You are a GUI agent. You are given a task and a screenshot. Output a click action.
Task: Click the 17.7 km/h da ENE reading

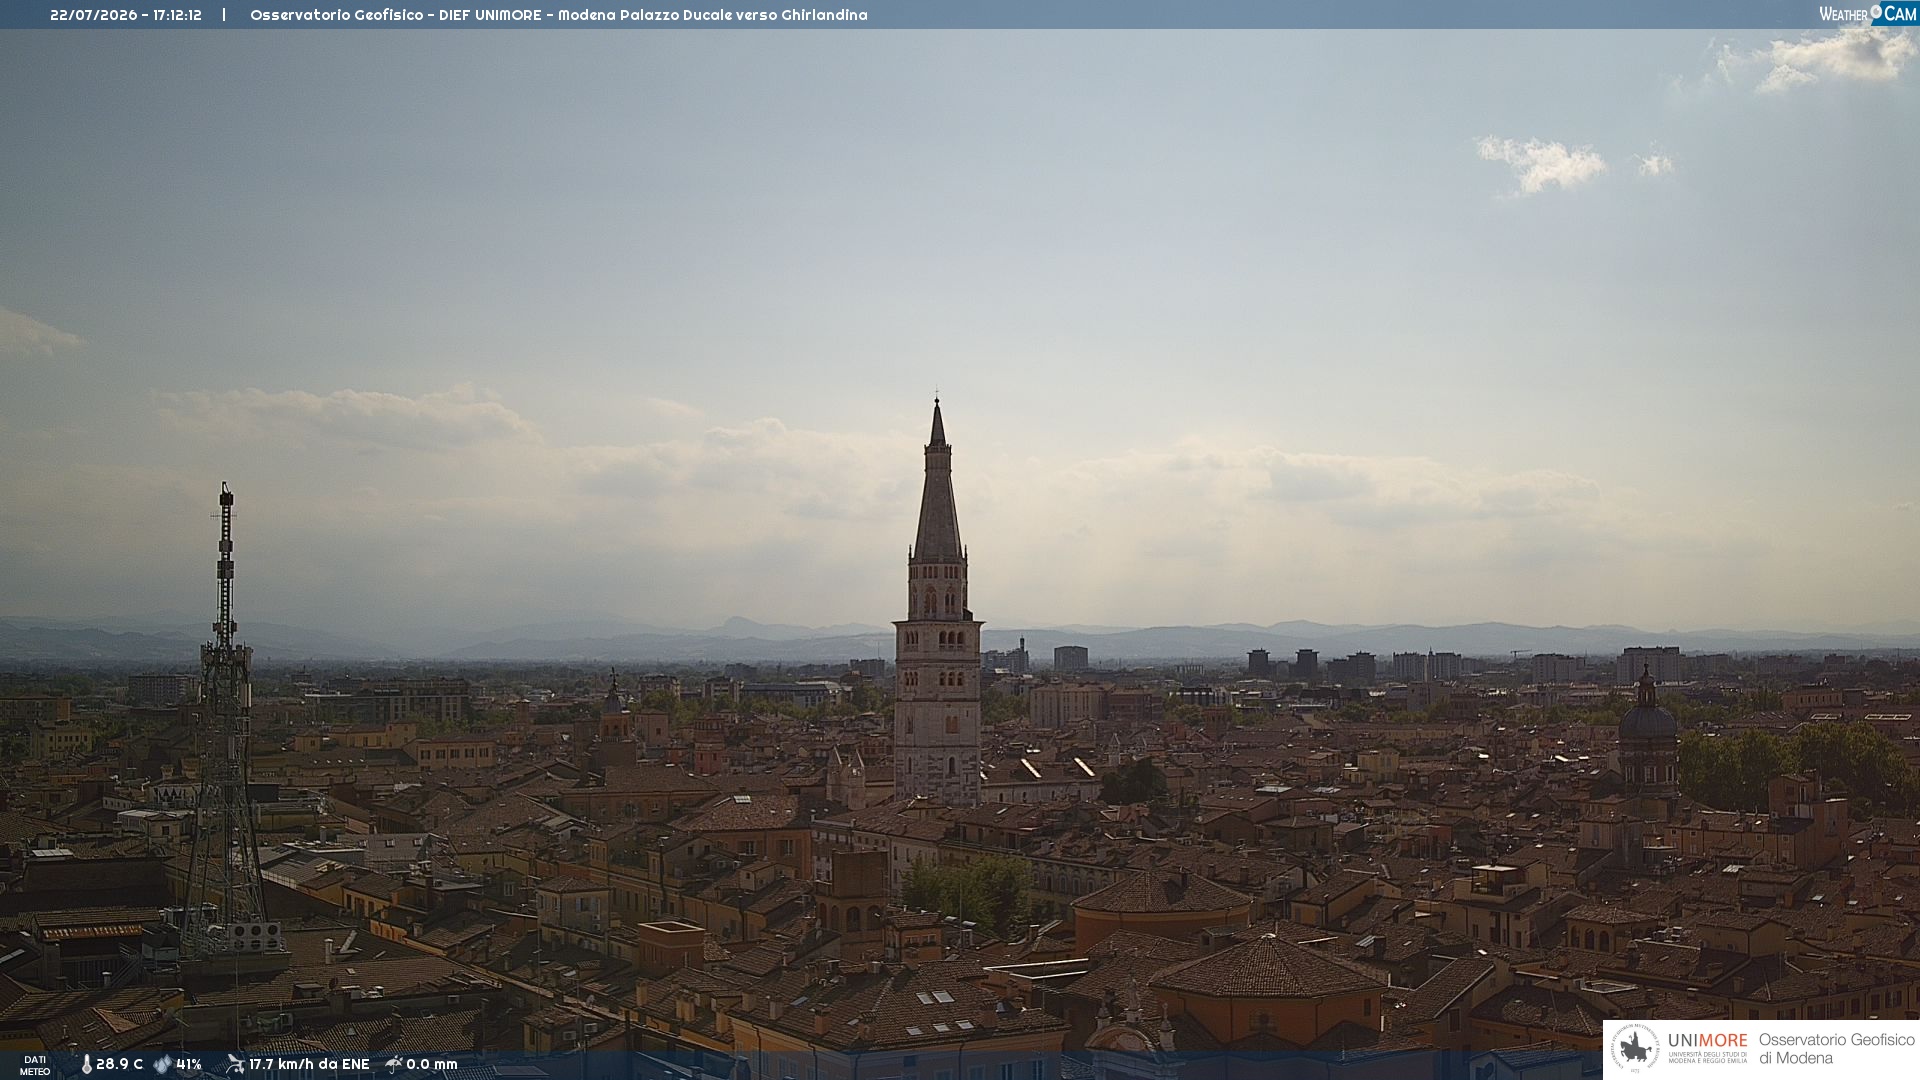(309, 1065)
